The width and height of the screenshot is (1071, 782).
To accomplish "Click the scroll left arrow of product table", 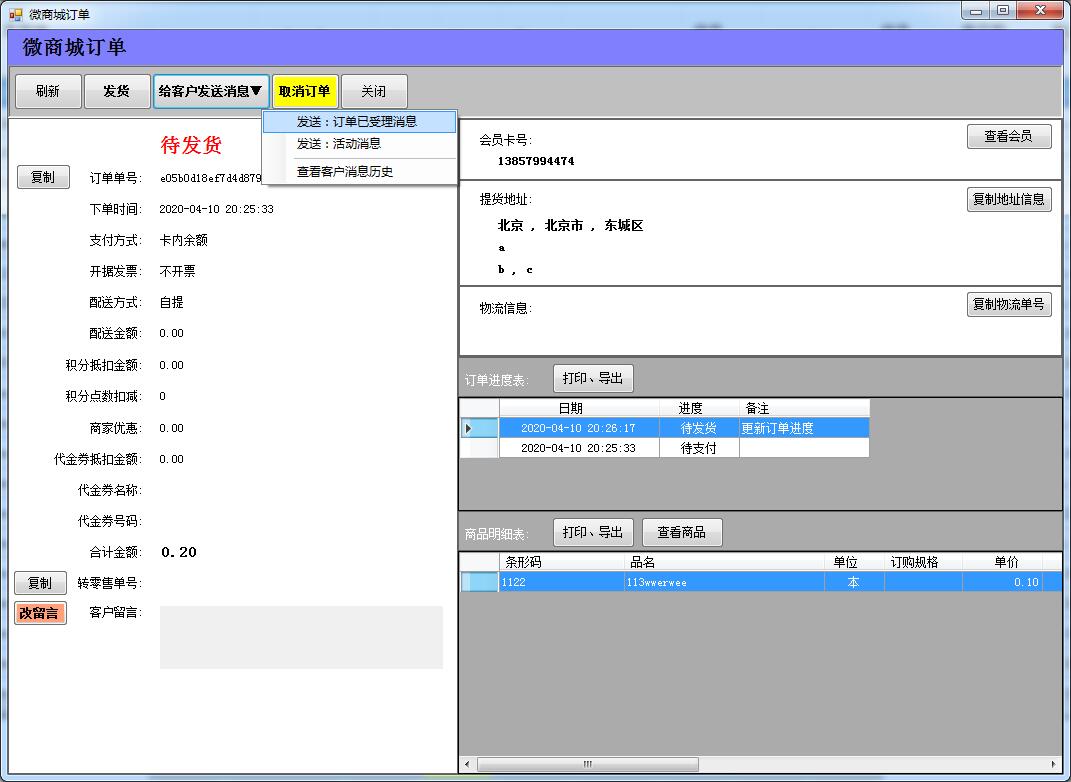I will coord(467,764).
